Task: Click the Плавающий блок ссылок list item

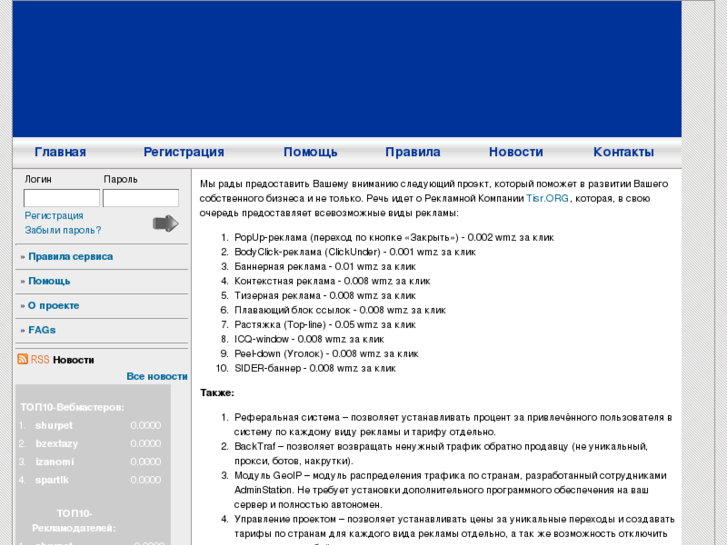Action: tap(340, 310)
